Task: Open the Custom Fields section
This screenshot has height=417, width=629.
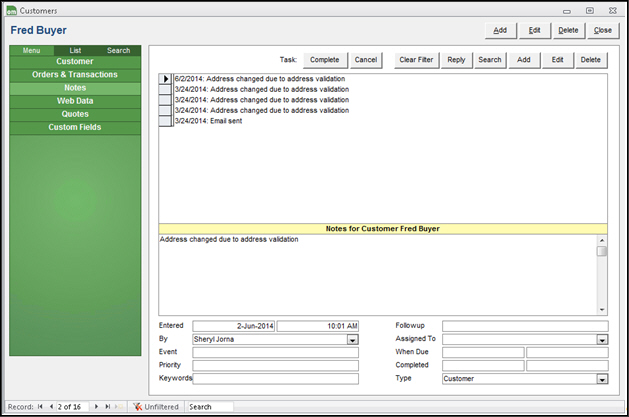Action: point(75,127)
